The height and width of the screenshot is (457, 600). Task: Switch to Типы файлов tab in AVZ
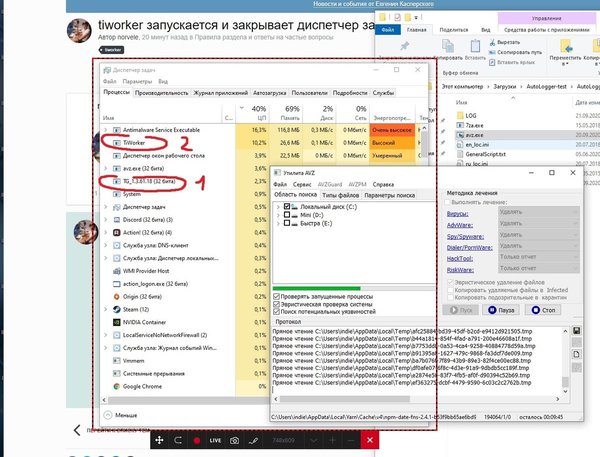pyautogui.click(x=340, y=195)
